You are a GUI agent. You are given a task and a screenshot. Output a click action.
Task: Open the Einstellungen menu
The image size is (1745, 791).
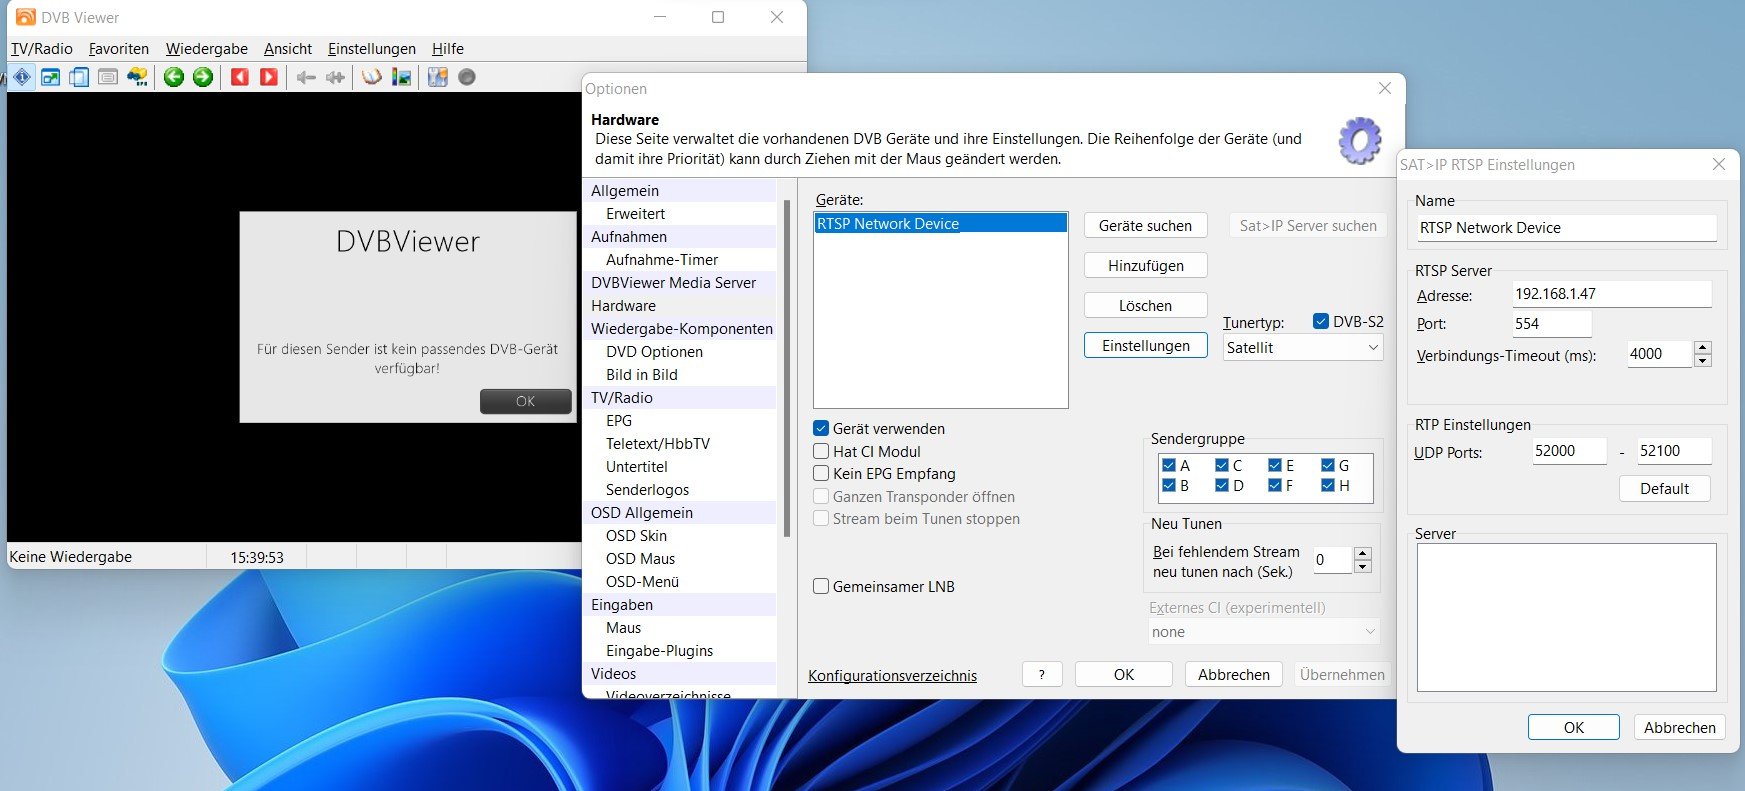[371, 48]
